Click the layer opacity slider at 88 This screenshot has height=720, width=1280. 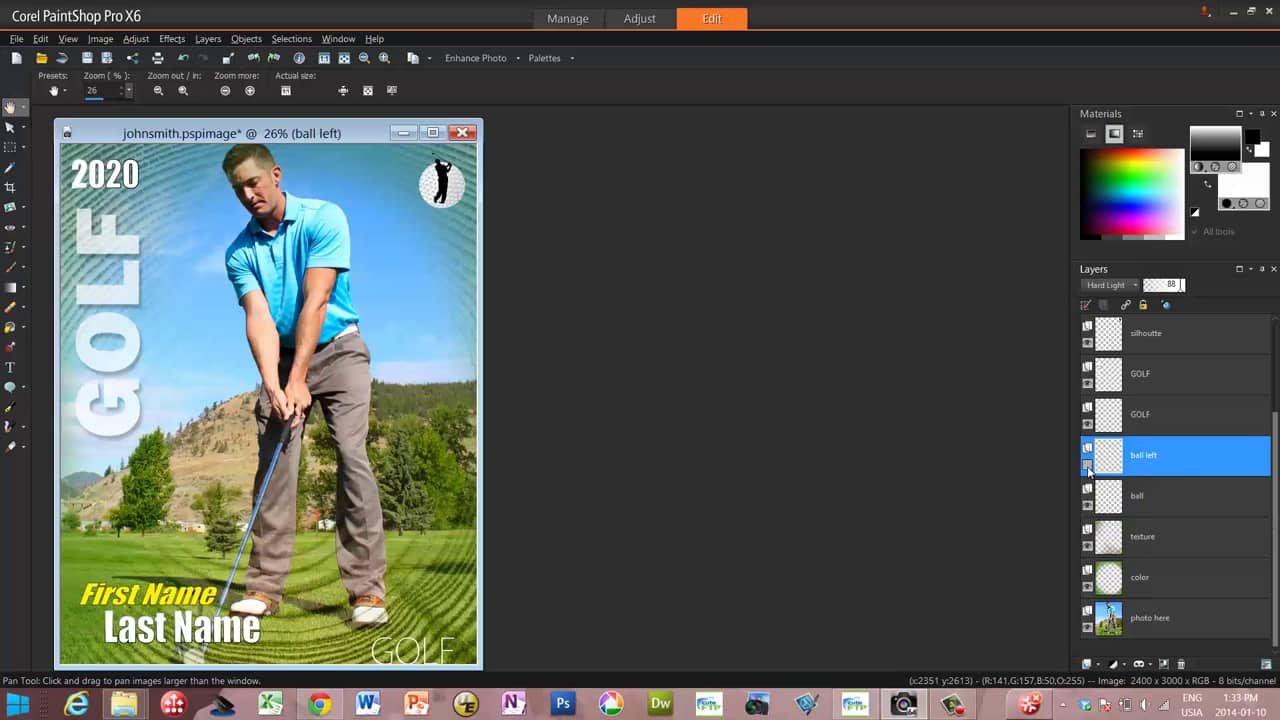point(1164,285)
